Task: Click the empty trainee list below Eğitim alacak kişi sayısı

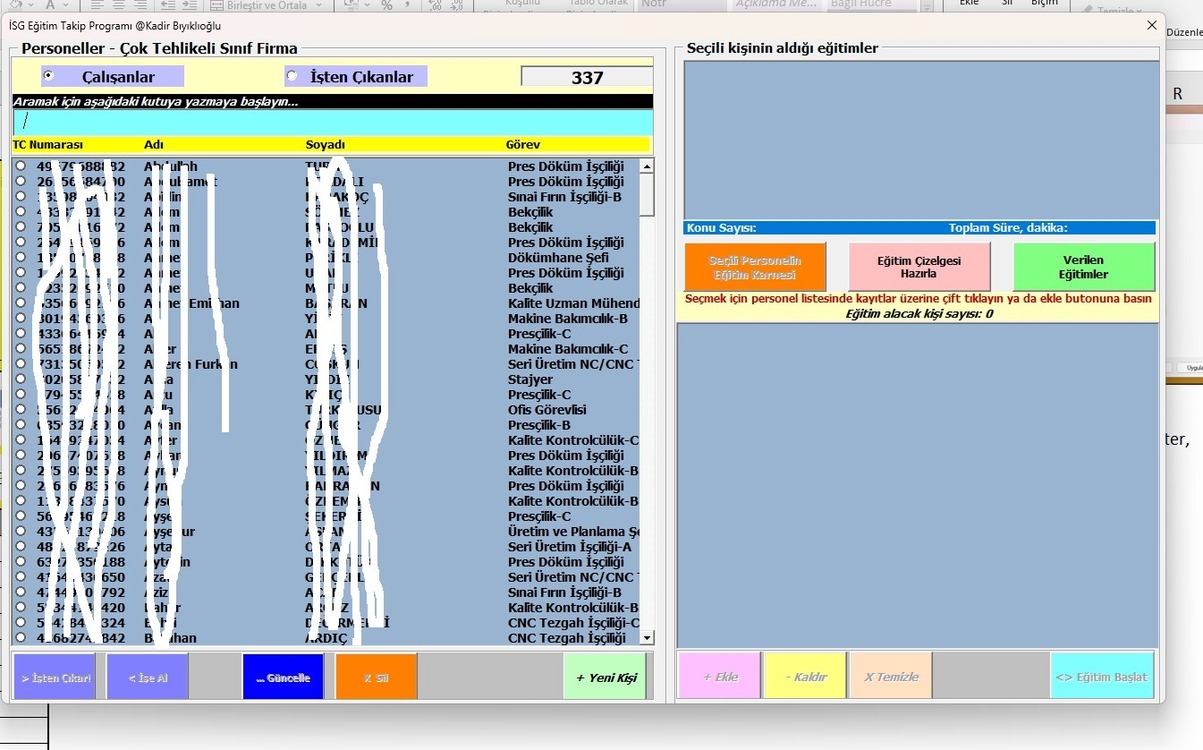Action: (917, 485)
